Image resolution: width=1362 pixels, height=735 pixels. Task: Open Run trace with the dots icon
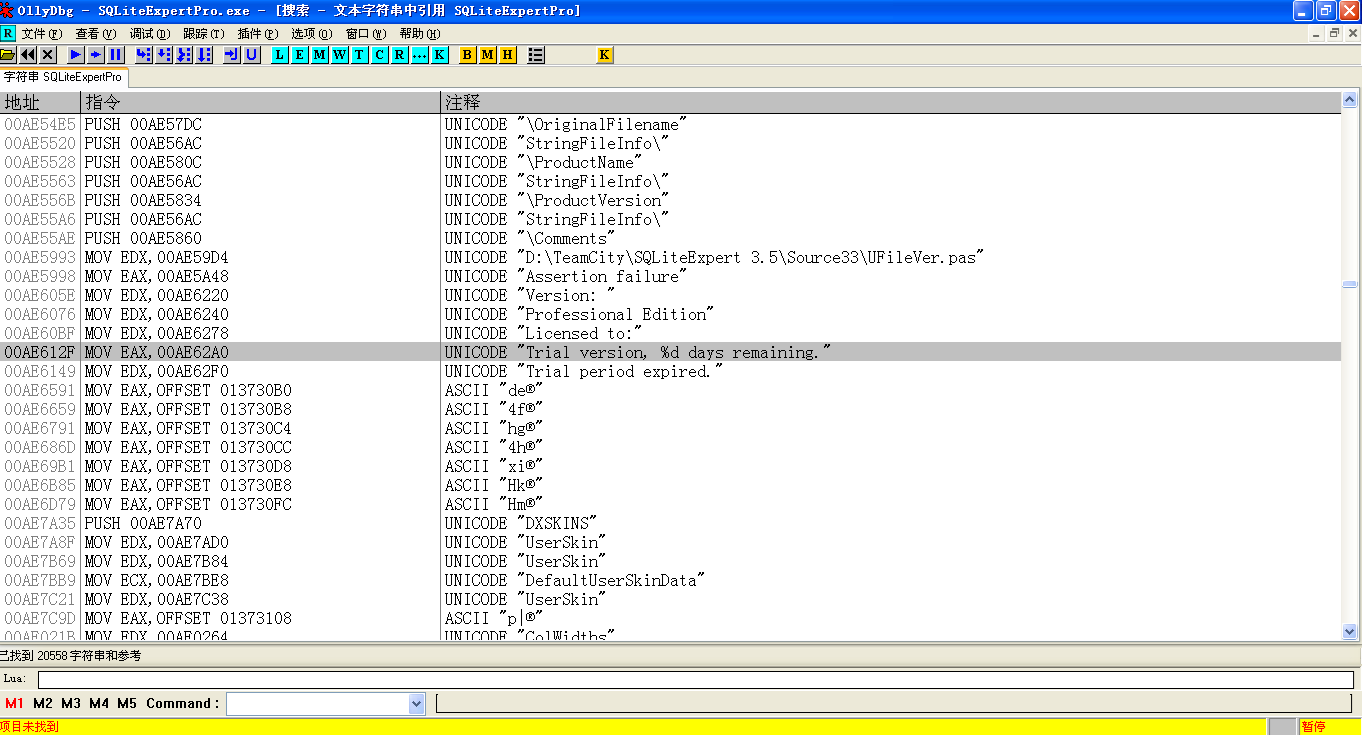point(420,55)
